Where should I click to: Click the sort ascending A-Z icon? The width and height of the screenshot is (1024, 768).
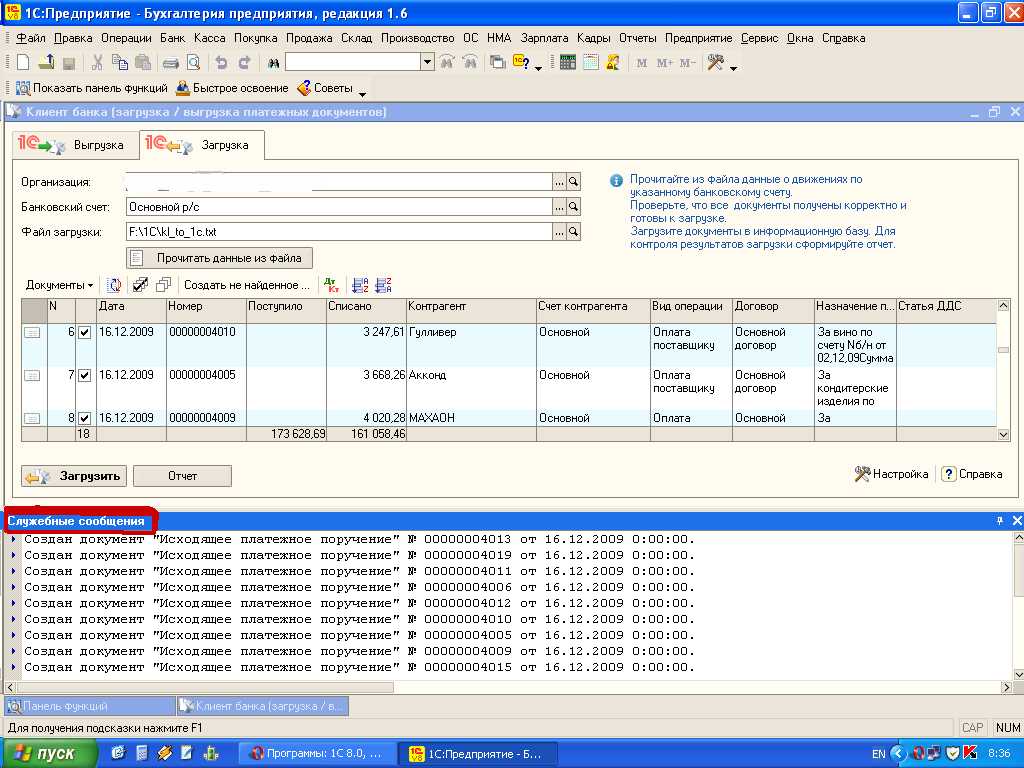tap(360, 285)
